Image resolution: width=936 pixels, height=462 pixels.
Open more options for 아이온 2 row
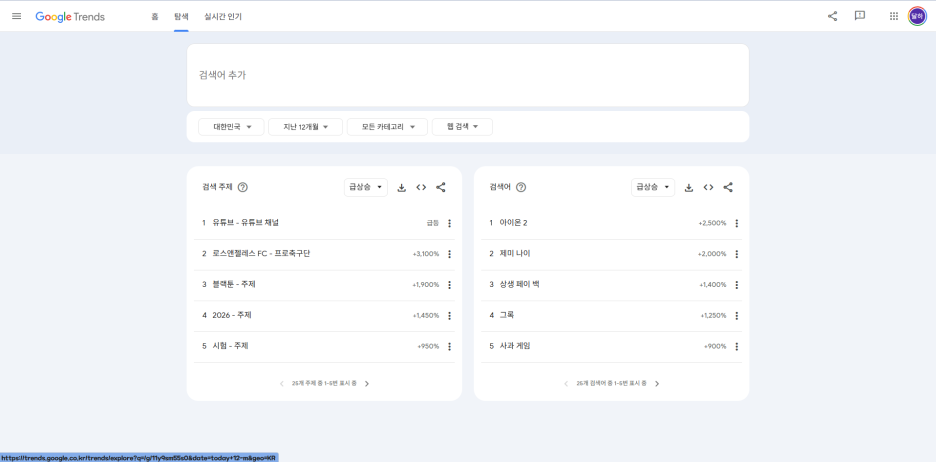pyautogui.click(x=737, y=223)
